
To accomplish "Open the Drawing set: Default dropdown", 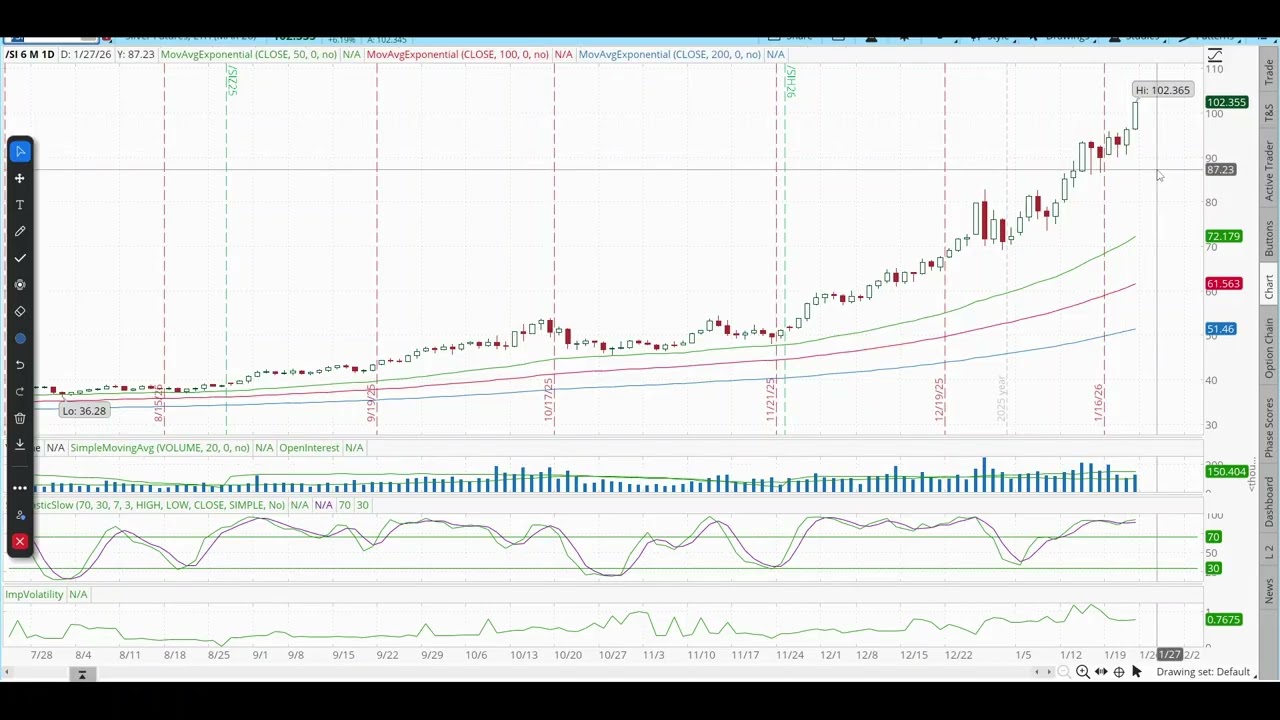I will 1208,672.
